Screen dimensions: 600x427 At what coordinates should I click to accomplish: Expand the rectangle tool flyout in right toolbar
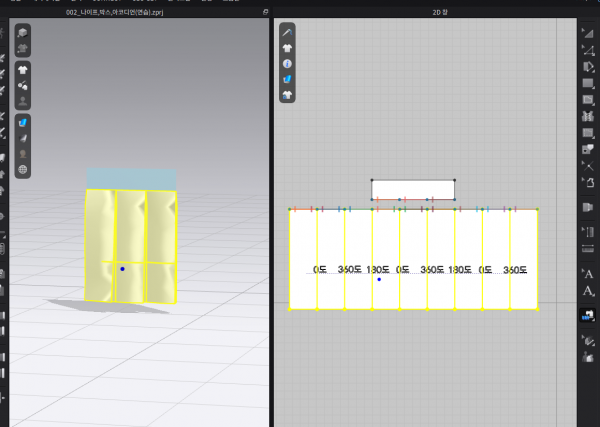(x=588, y=84)
